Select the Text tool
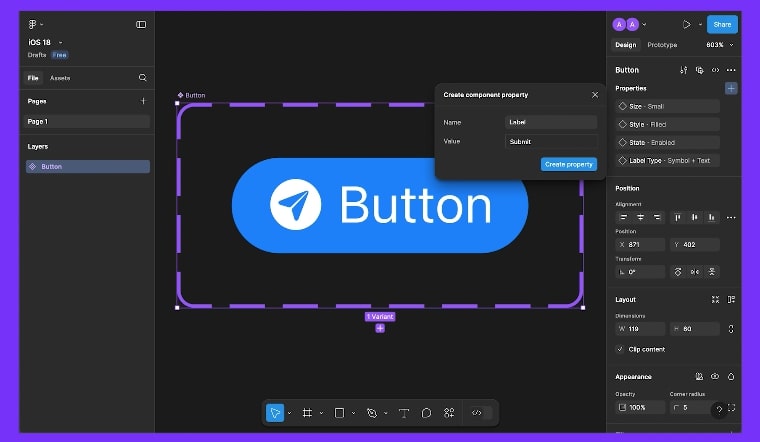This screenshot has width=760, height=442. pos(403,413)
